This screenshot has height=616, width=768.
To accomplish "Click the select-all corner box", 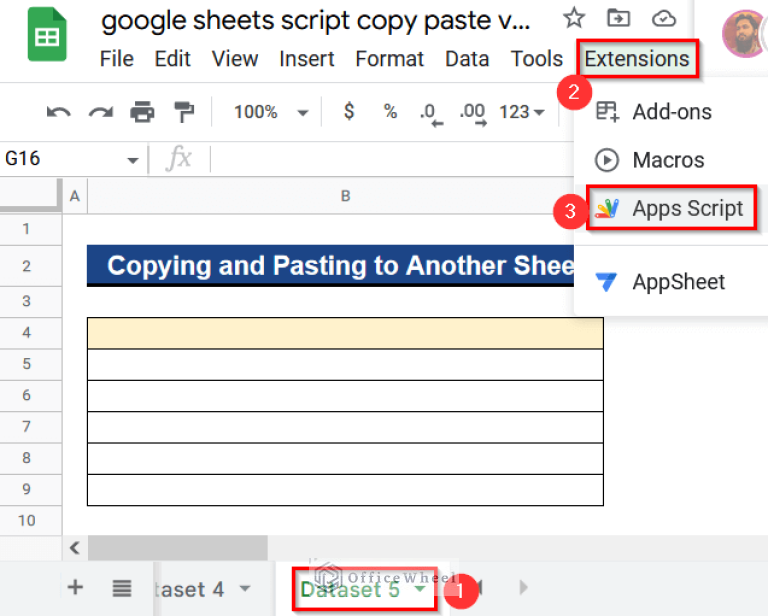I will pyautogui.click(x=30, y=195).
